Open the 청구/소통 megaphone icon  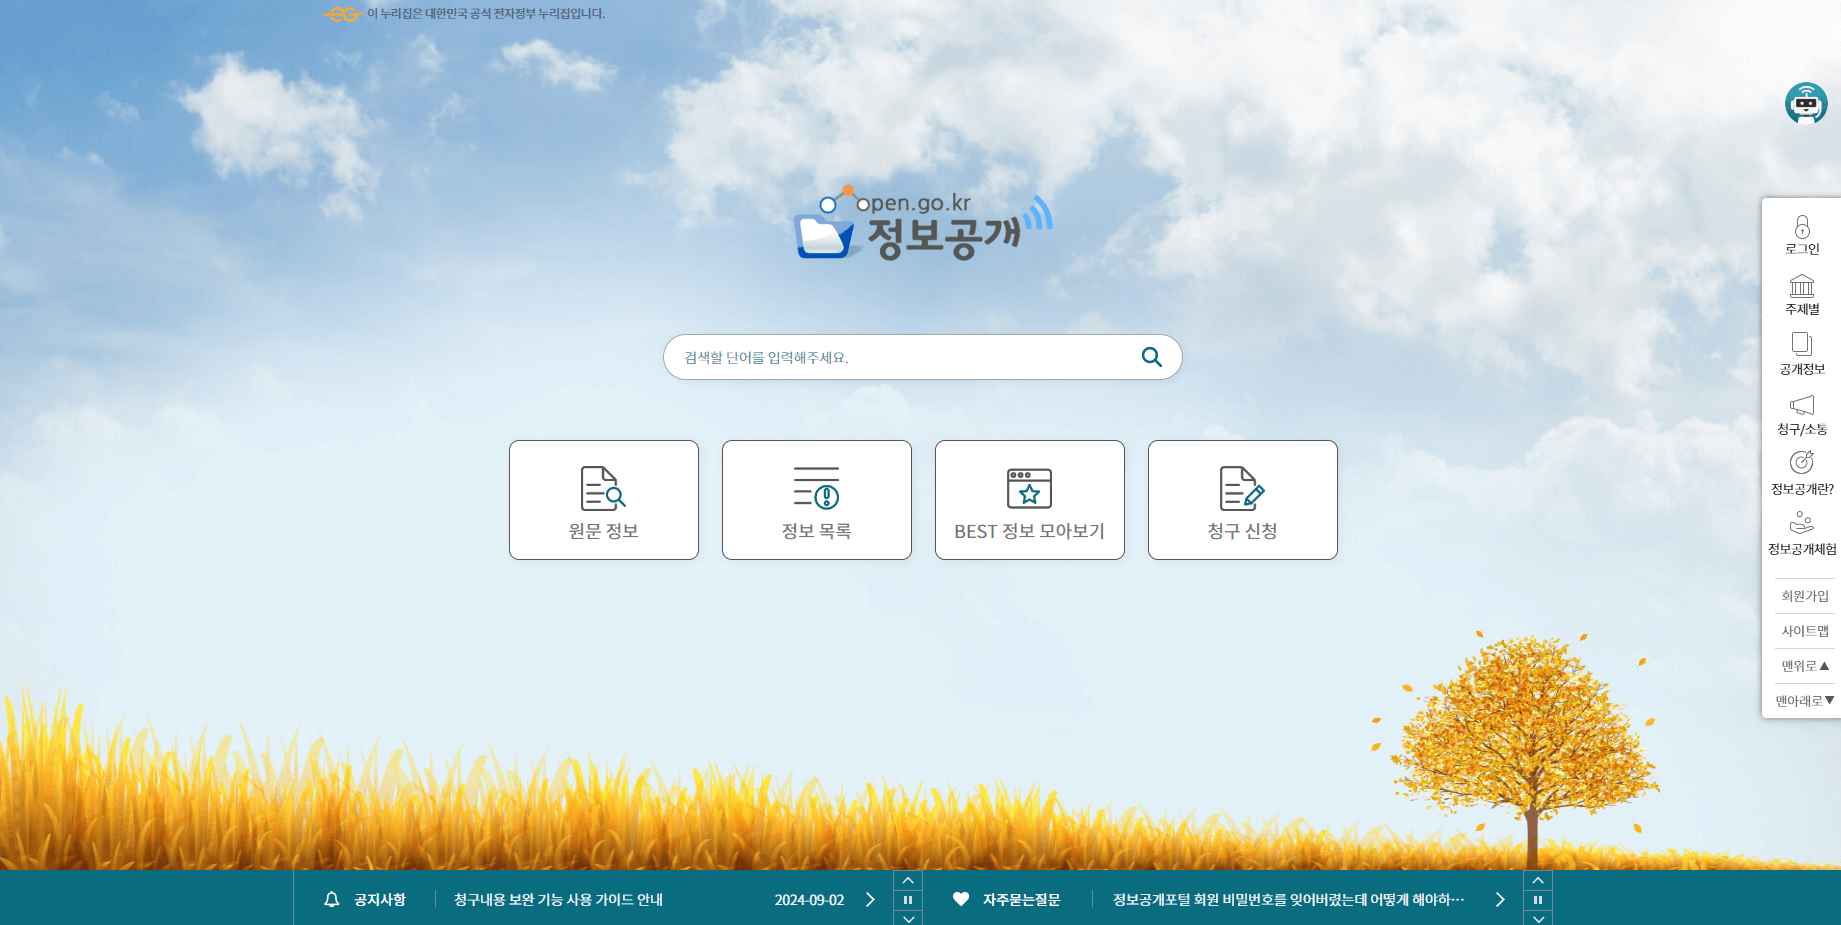(x=1802, y=405)
